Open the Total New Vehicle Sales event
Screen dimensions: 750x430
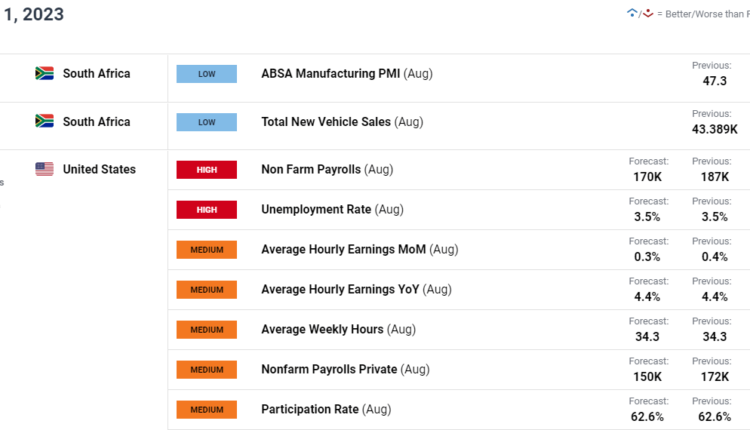tap(326, 122)
